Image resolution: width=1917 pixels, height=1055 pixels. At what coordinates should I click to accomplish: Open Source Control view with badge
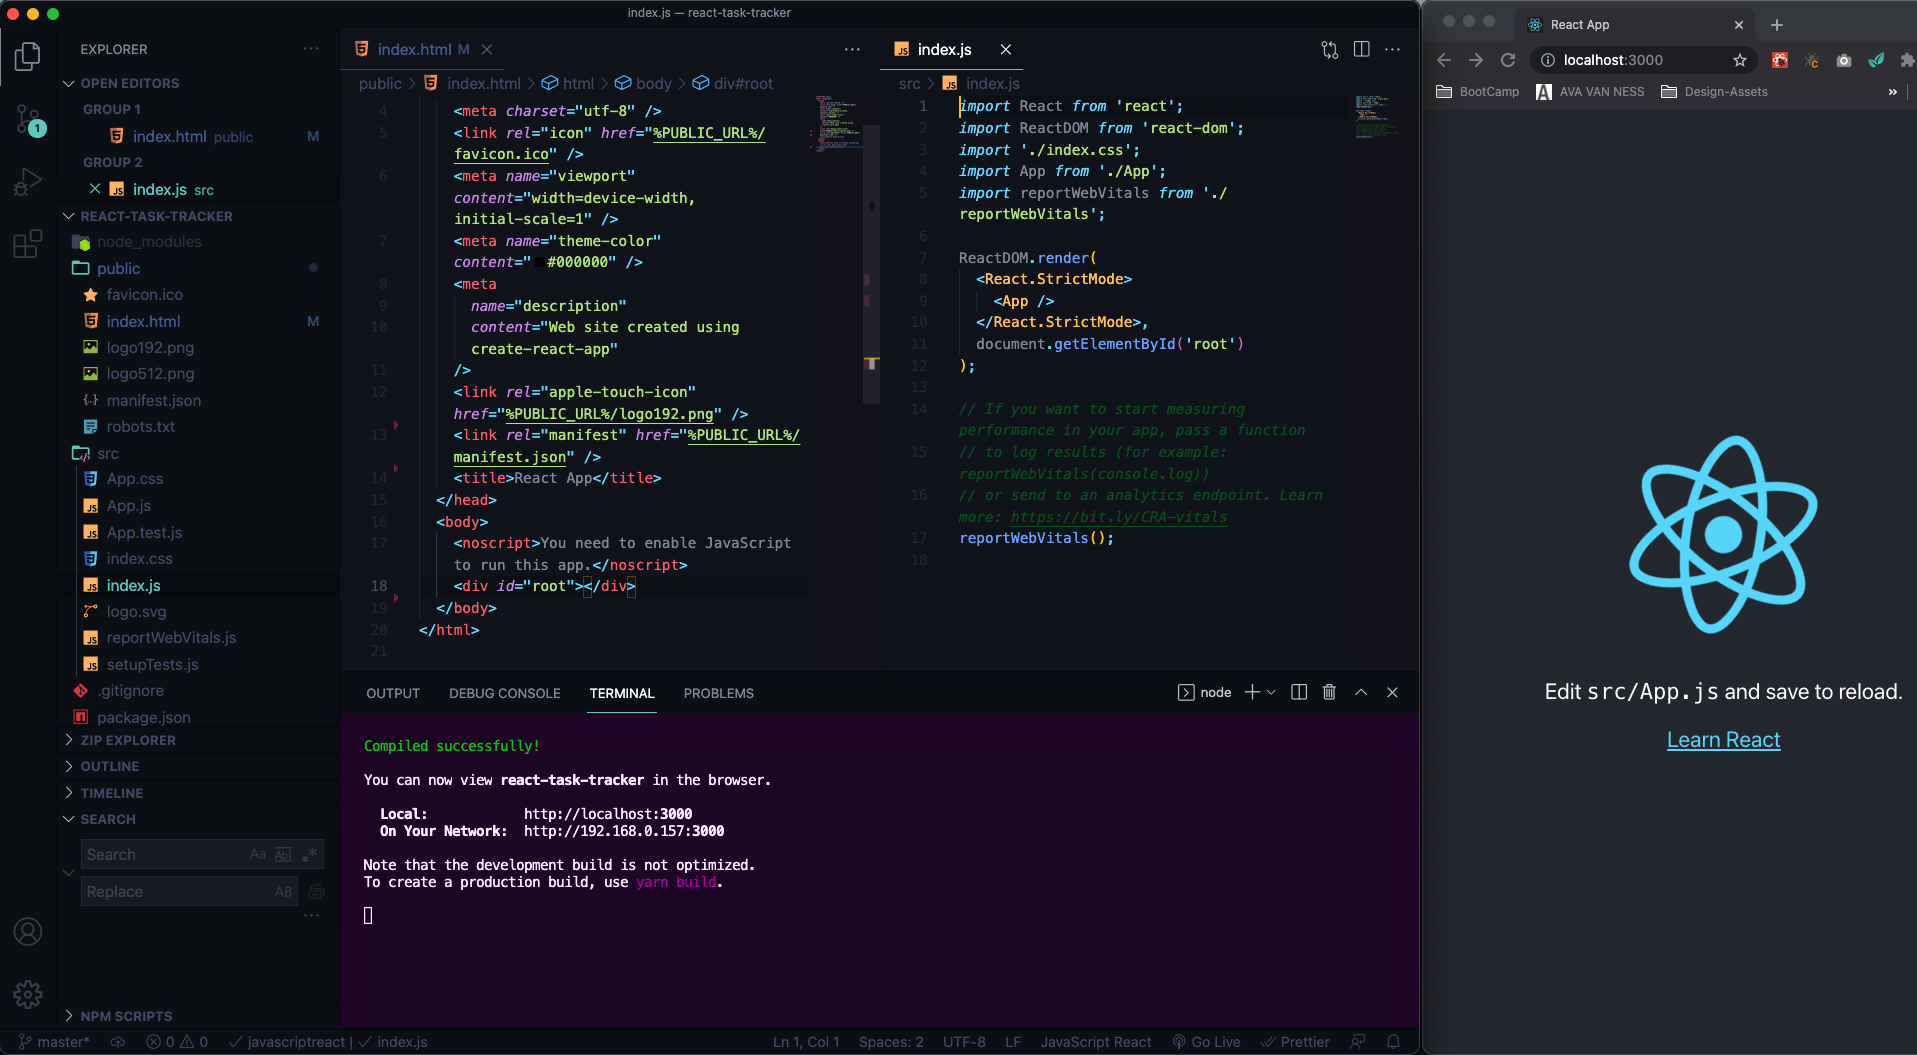click(x=28, y=120)
